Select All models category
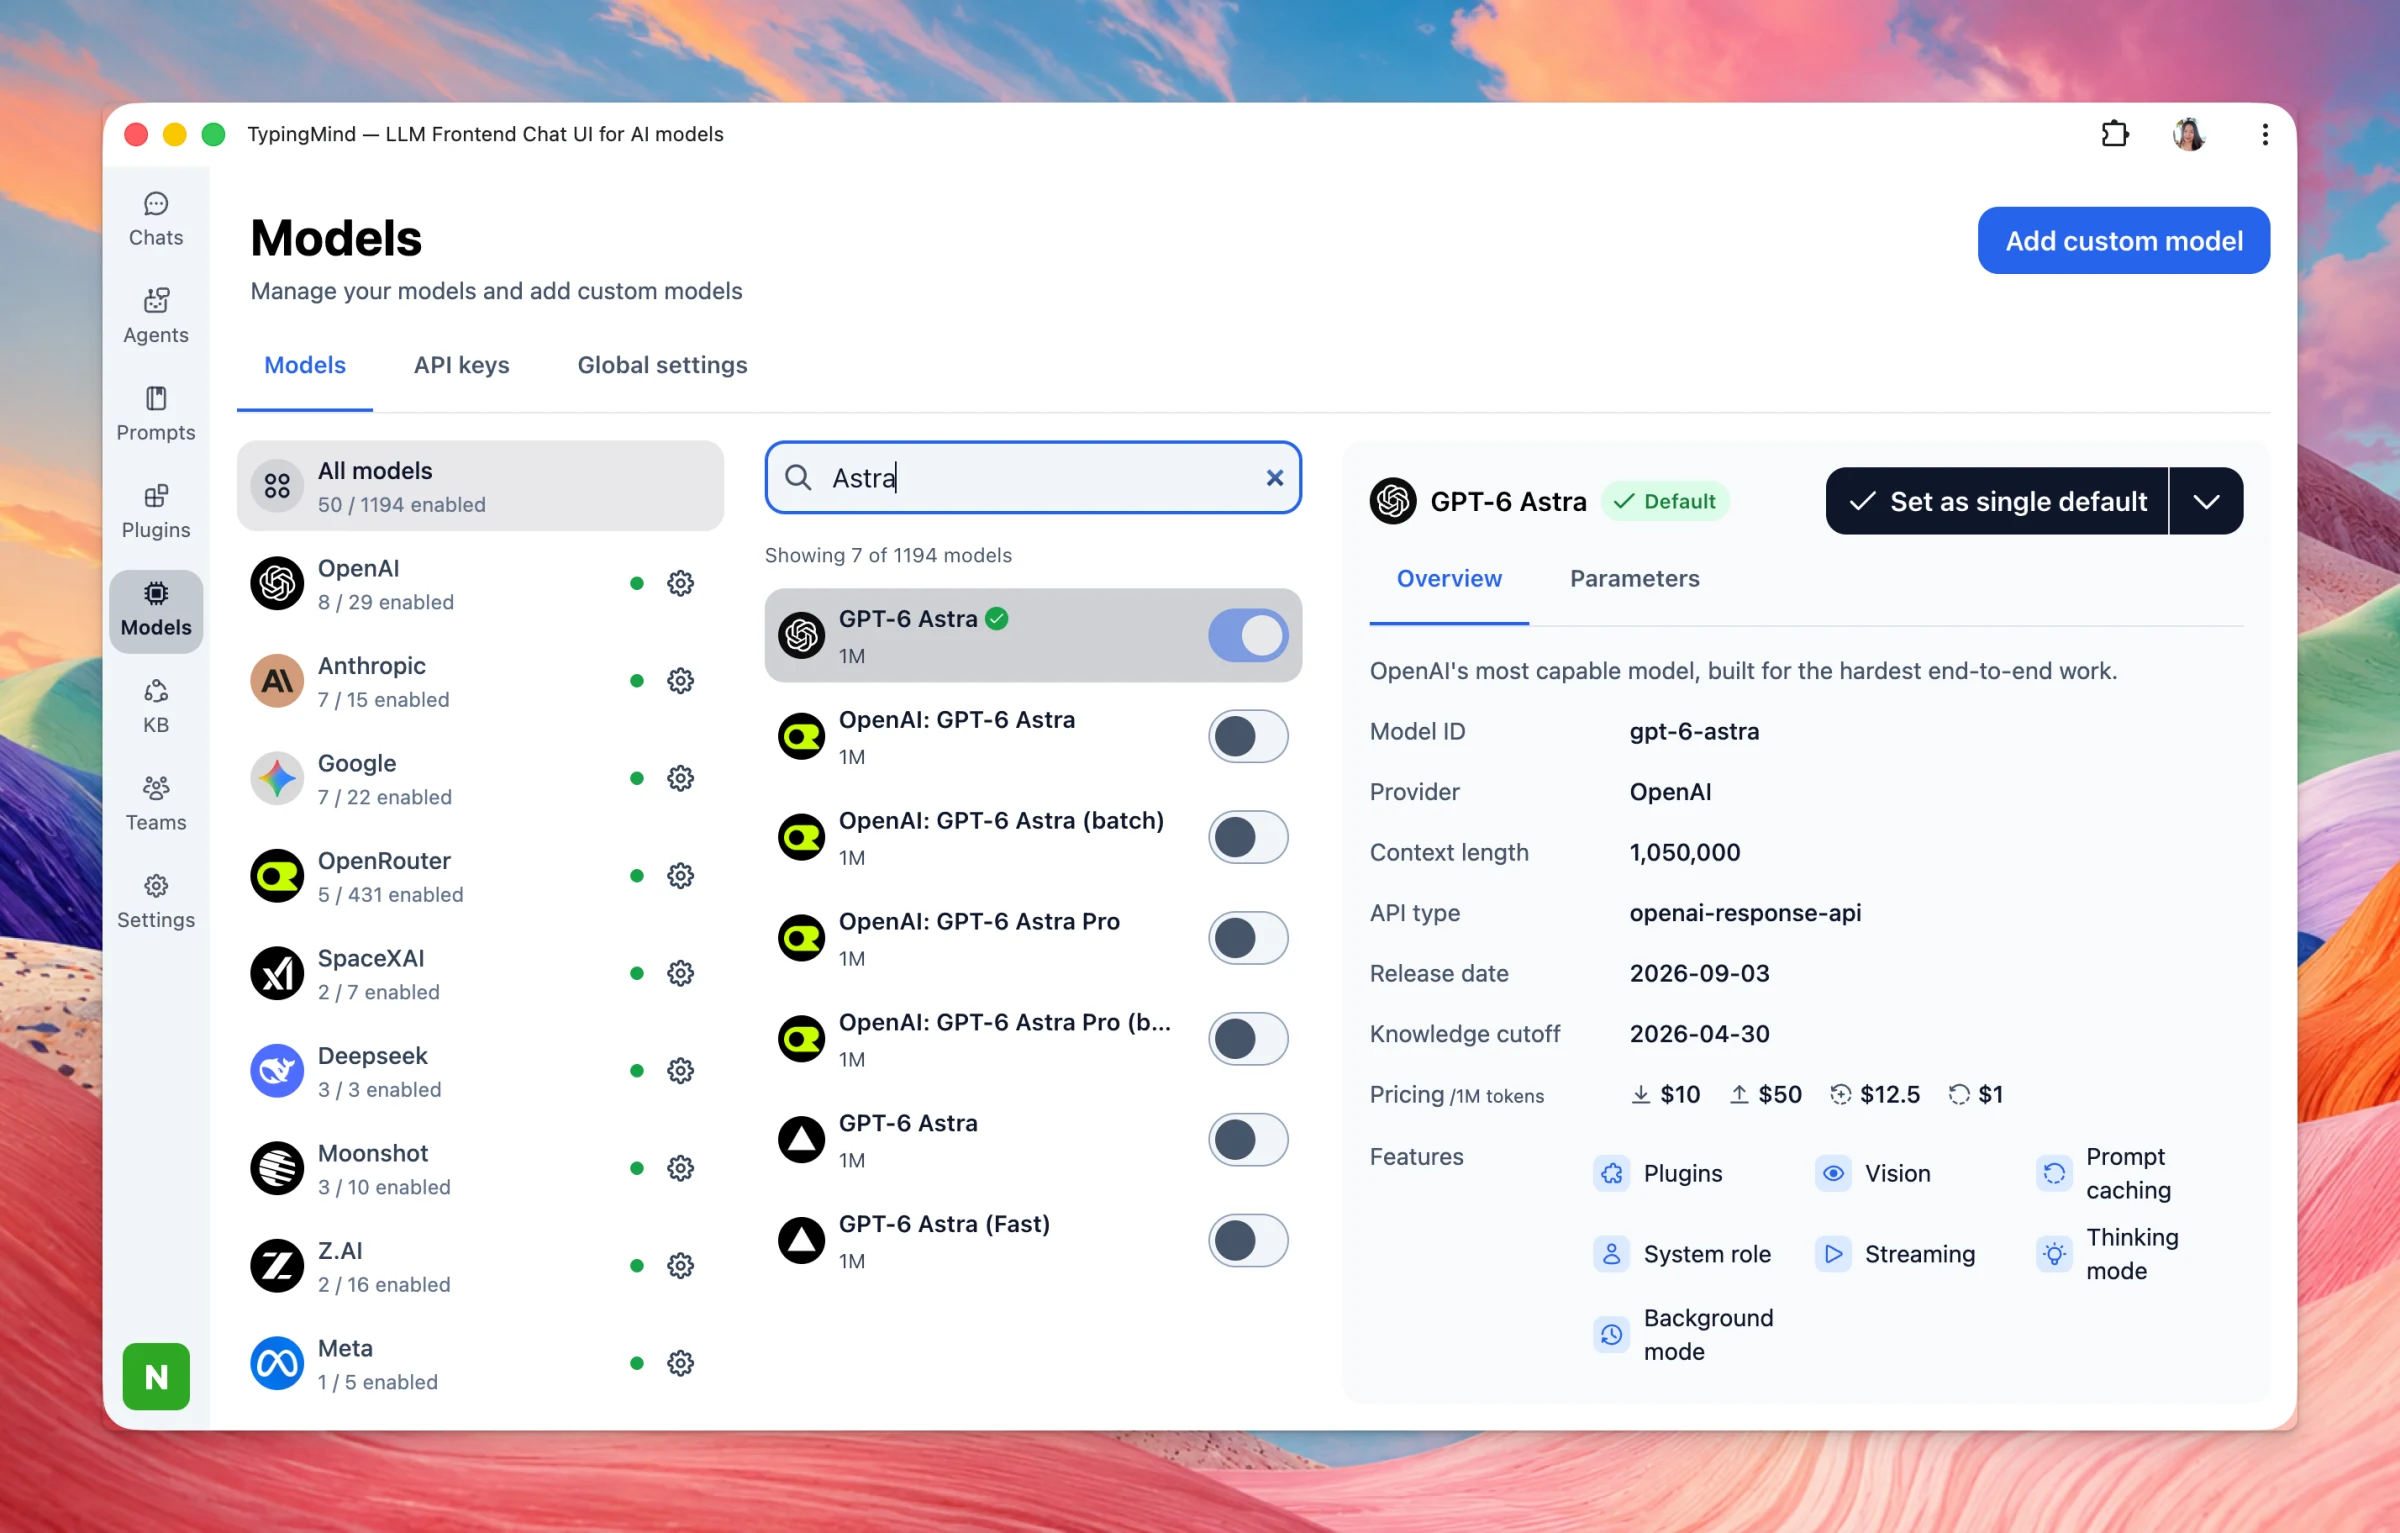The image size is (2400, 1533). tap(480, 486)
